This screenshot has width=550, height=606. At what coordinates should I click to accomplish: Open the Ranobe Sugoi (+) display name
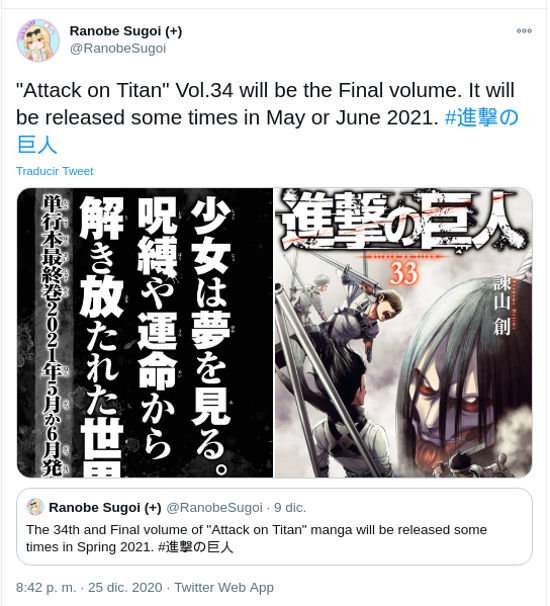126,31
